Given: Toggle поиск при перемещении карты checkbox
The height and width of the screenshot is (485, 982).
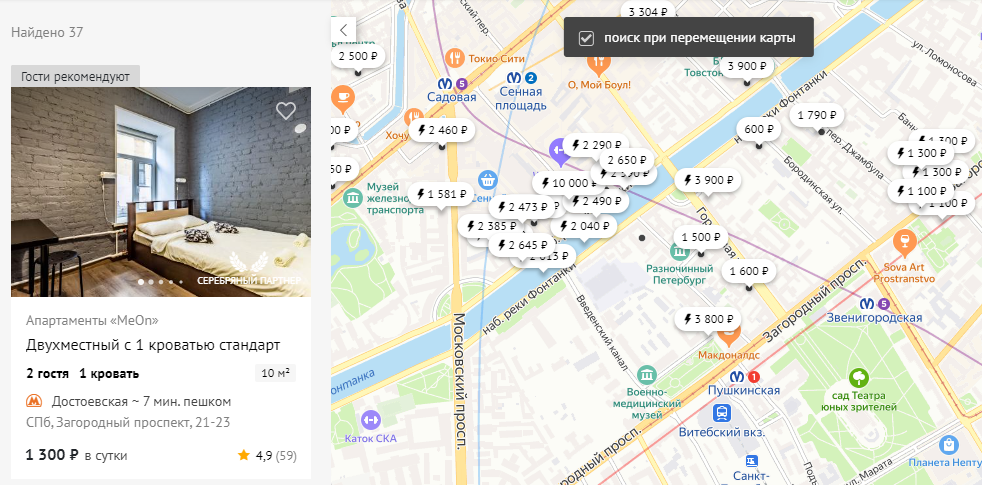Looking at the screenshot, I should coord(586,38).
